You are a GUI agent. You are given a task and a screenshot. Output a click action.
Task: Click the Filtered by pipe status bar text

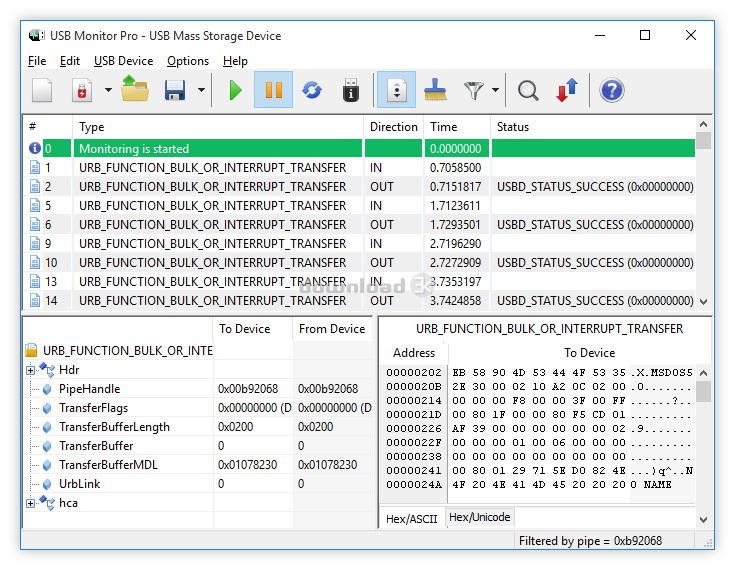click(x=590, y=541)
